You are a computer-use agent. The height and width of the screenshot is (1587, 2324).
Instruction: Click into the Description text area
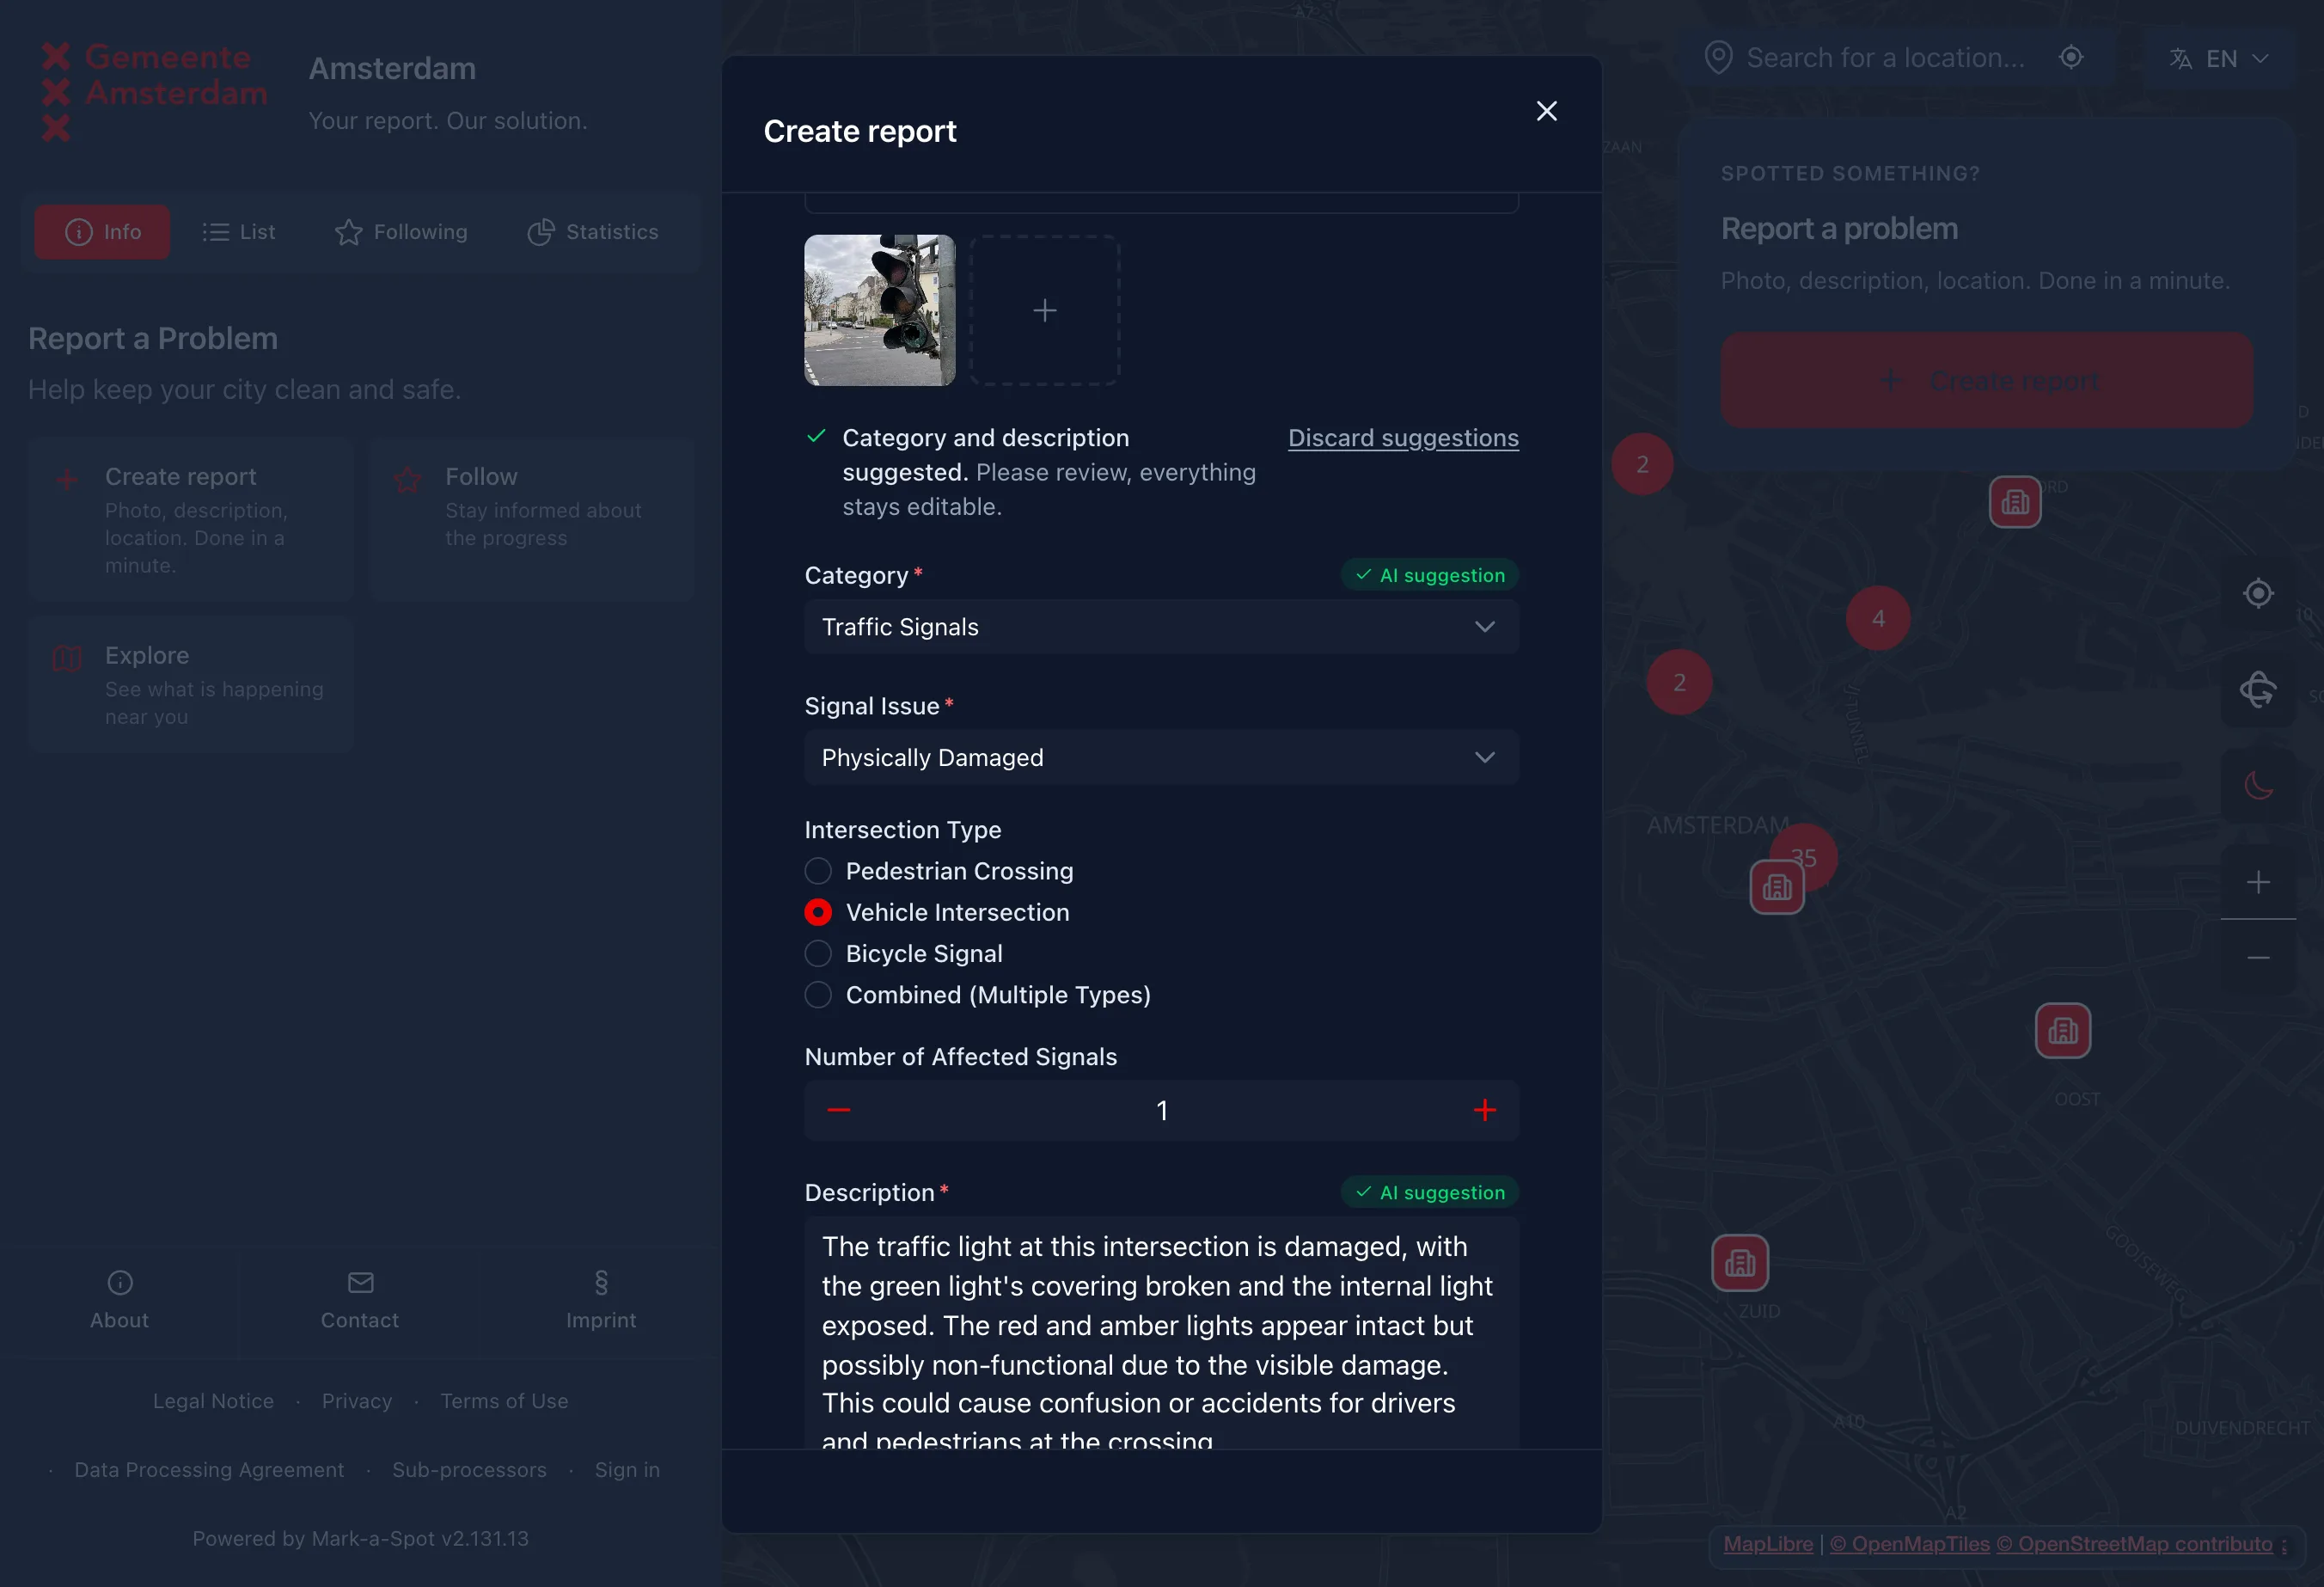coord(1161,1333)
